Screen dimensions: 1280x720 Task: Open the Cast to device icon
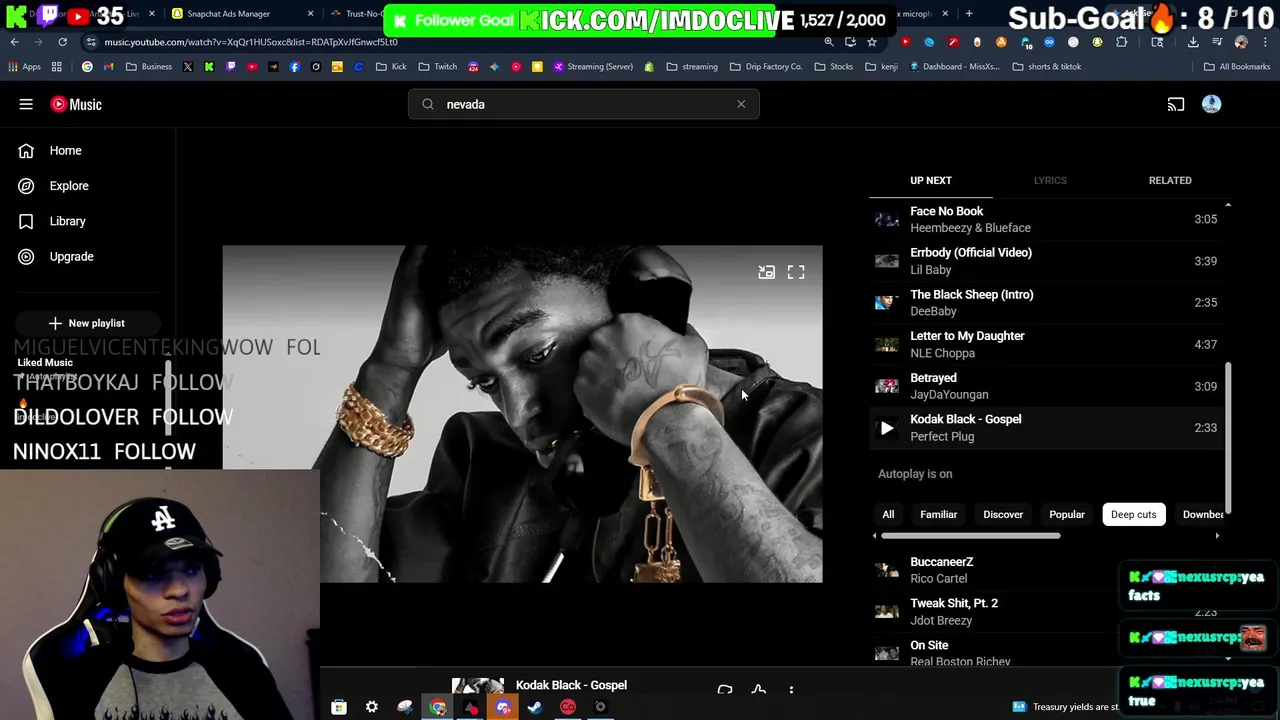[x=1176, y=104]
